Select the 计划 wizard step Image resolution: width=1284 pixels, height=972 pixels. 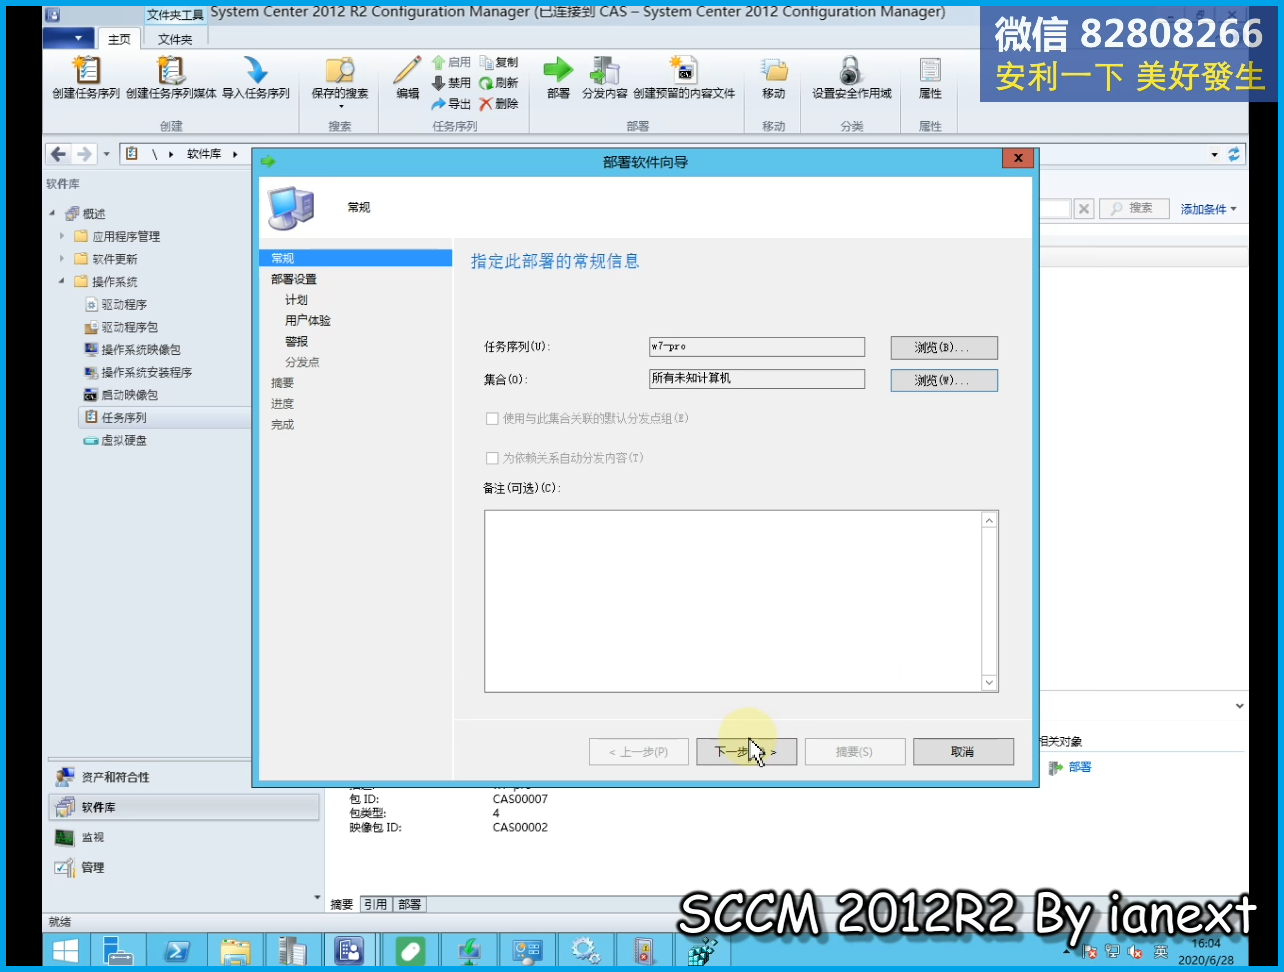coord(297,300)
